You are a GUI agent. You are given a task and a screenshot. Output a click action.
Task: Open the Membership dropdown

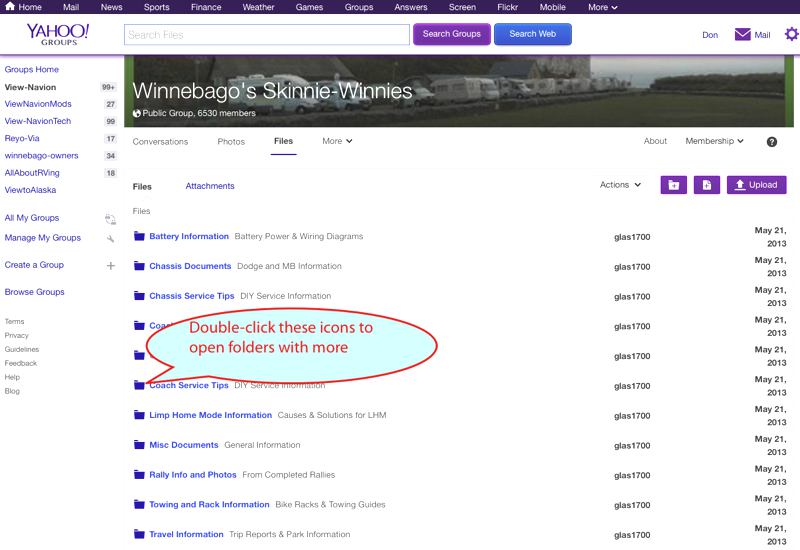(x=714, y=142)
